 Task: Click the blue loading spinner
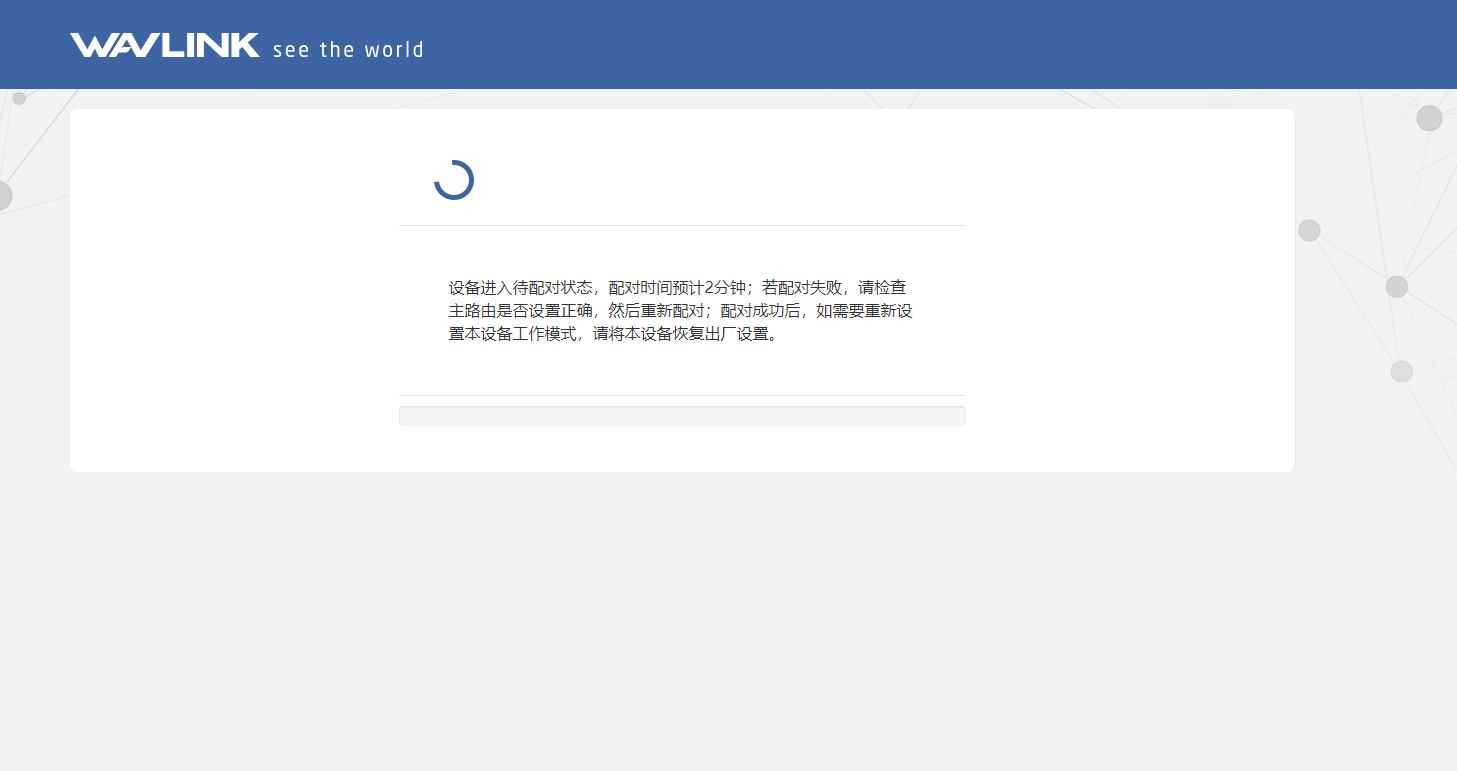click(454, 180)
